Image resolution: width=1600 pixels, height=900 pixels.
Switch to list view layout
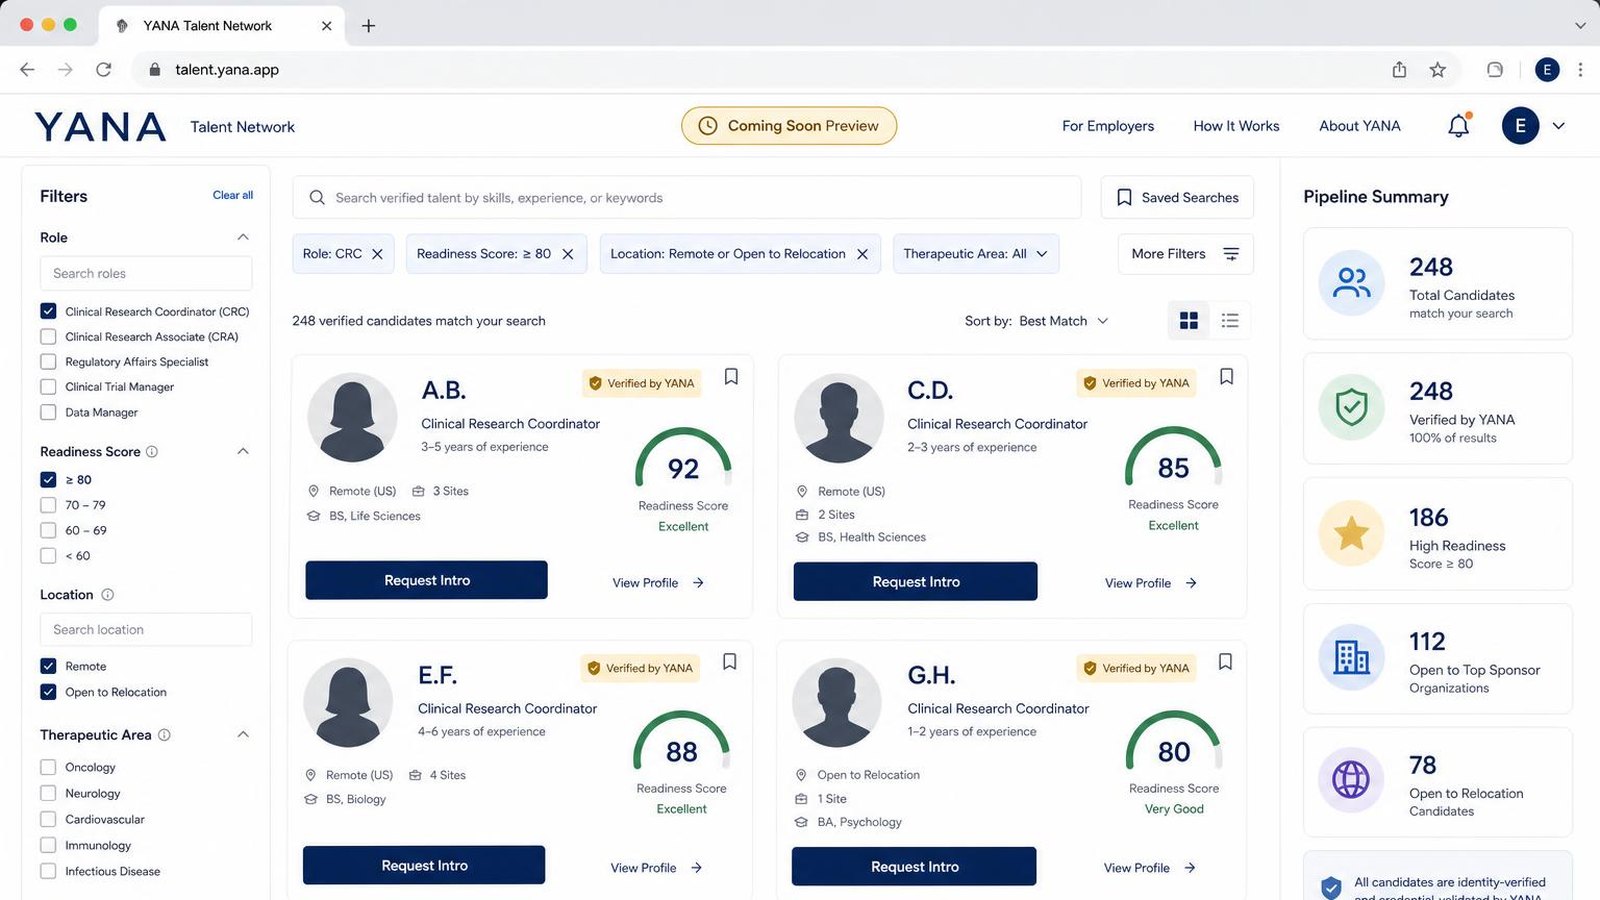click(1230, 320)
